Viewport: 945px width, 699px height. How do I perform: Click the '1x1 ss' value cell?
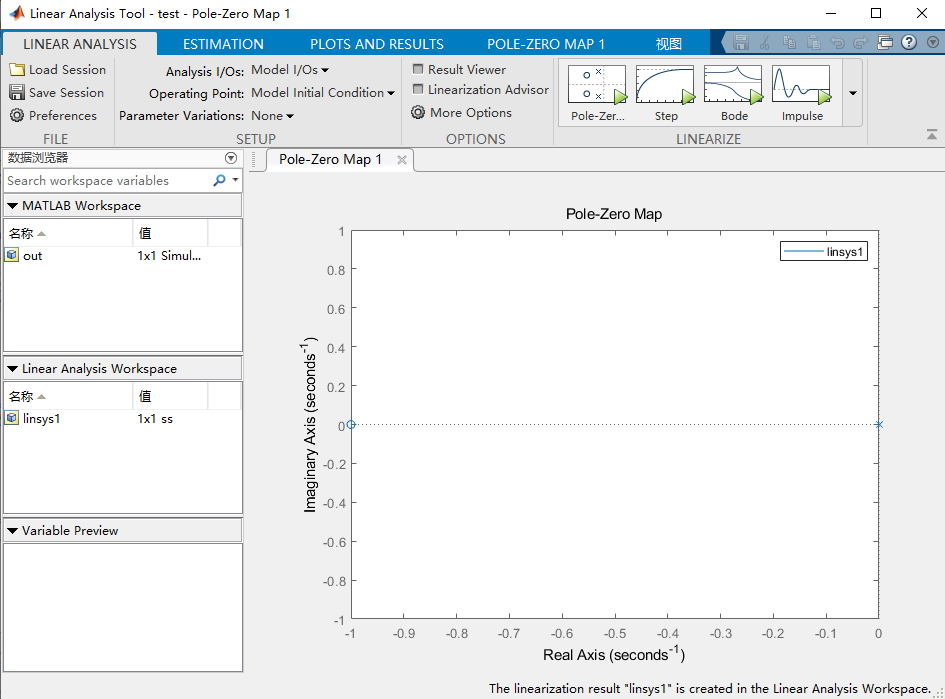click(155, 419)
